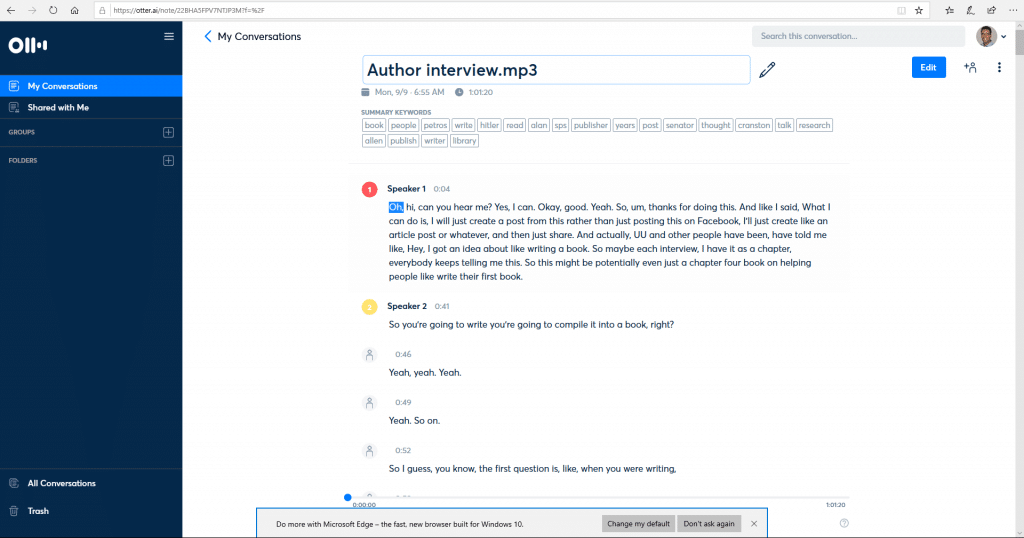Collapse sidebar with the hamburger icon
The height and width of the screenshot is (538, 1024).
point(169,36)
